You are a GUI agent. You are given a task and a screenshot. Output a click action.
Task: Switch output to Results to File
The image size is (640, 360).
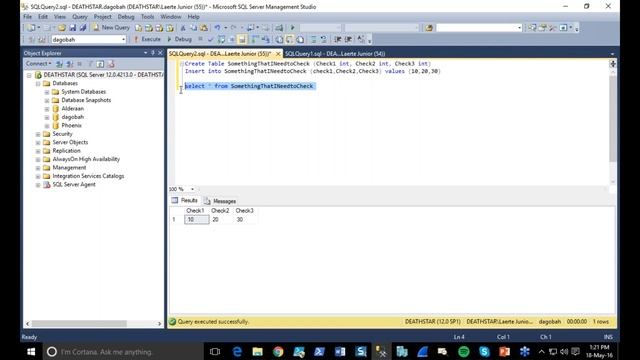pos(300,40)
